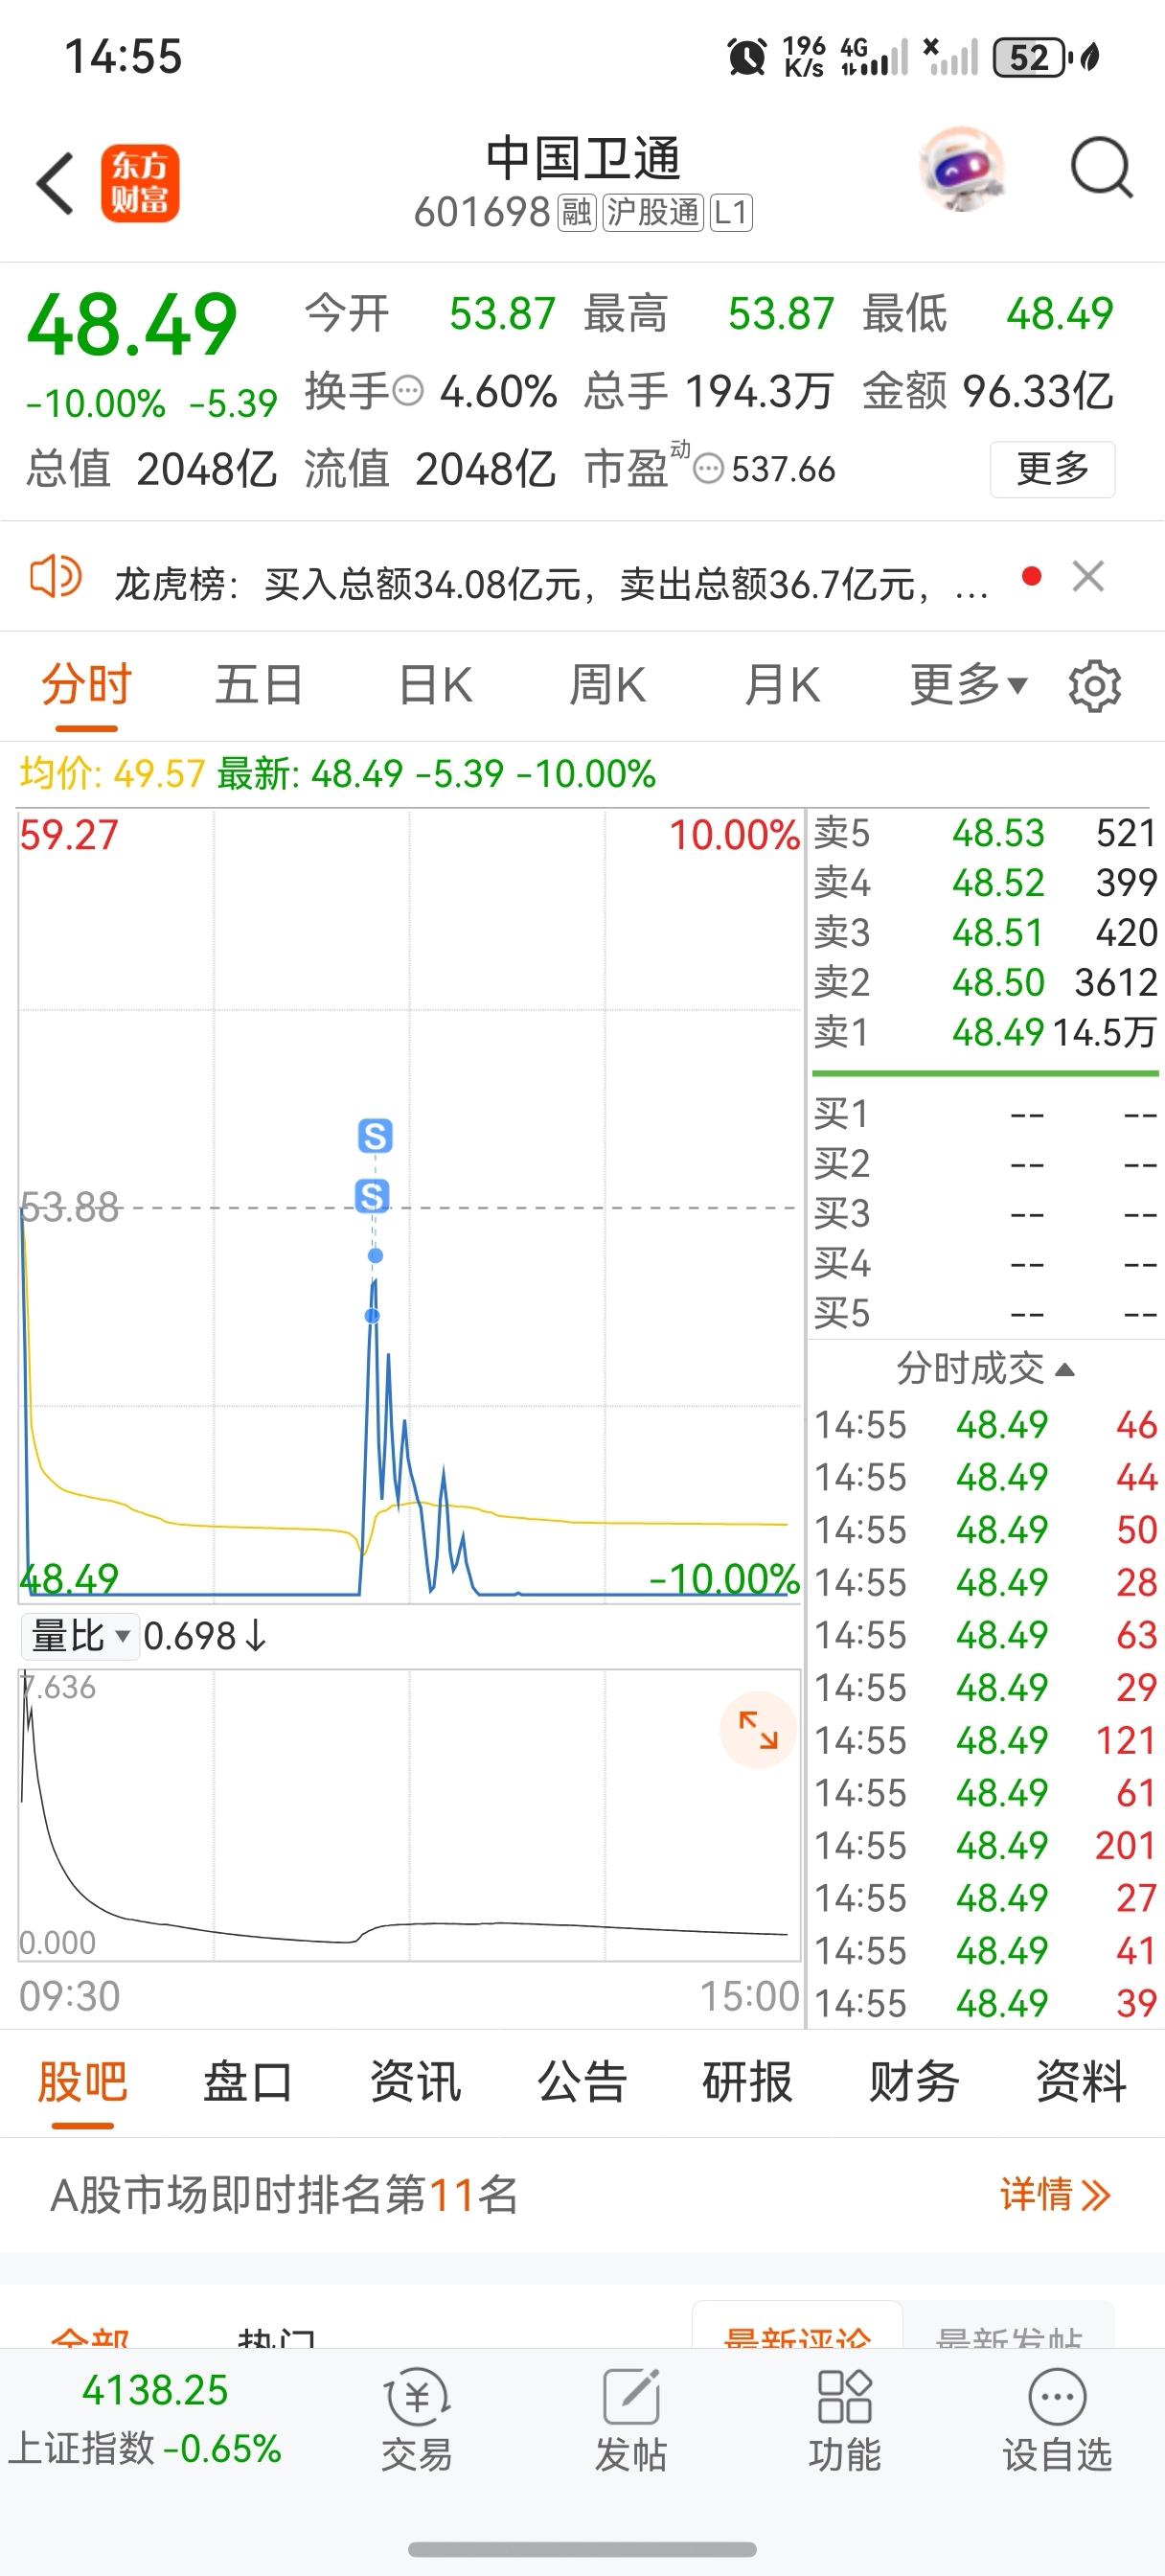Image resolution: width=1165 pixels, height=2576 pixels.
Task: Tap the 换手 info bubble icon
Action: (408, 391)
